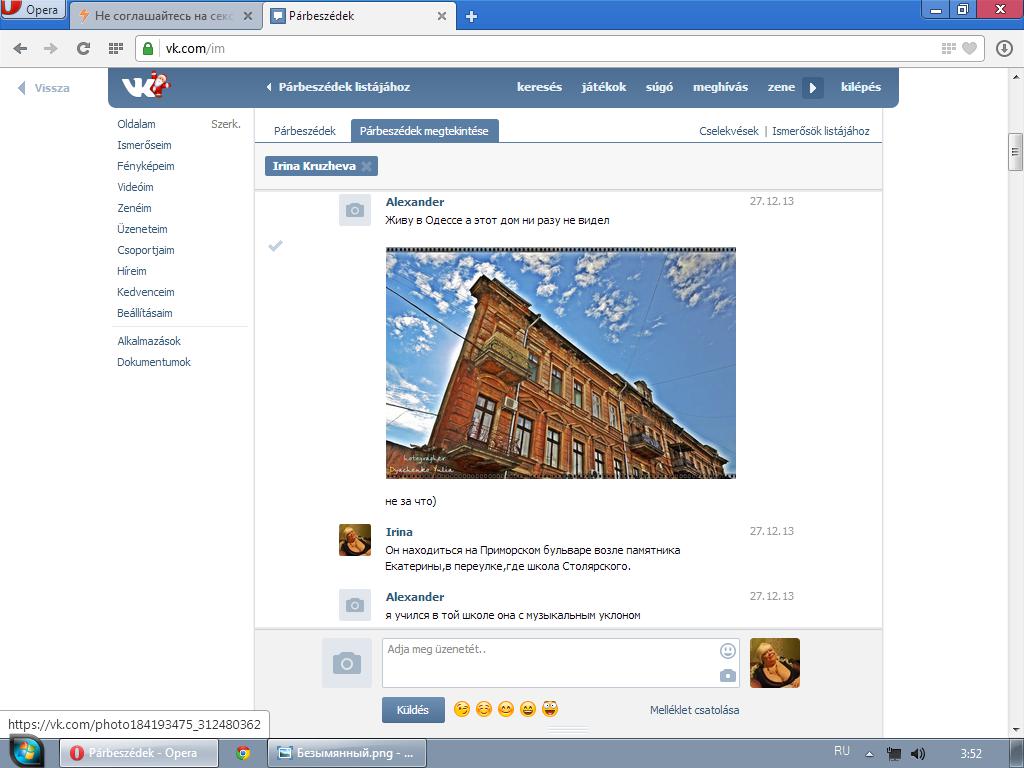Click the VK logo icon
Image resolution: width=1024 pixels, height=768 pixels.
coord(145,86)
